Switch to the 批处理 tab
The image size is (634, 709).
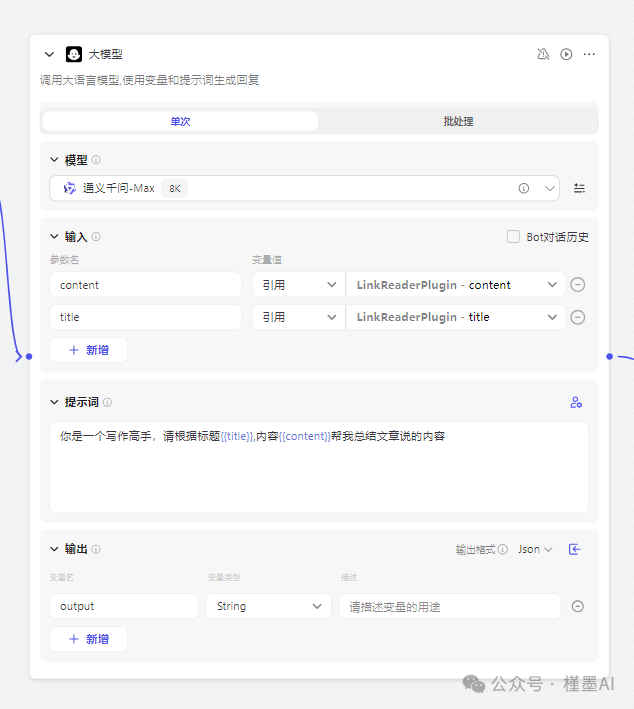(458, 121)
